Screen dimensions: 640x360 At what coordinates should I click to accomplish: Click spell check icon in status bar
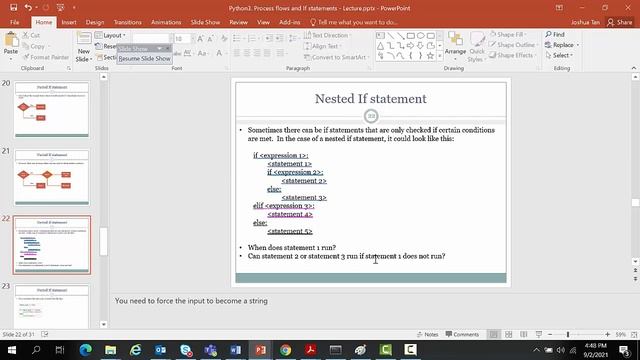point(44,334)
